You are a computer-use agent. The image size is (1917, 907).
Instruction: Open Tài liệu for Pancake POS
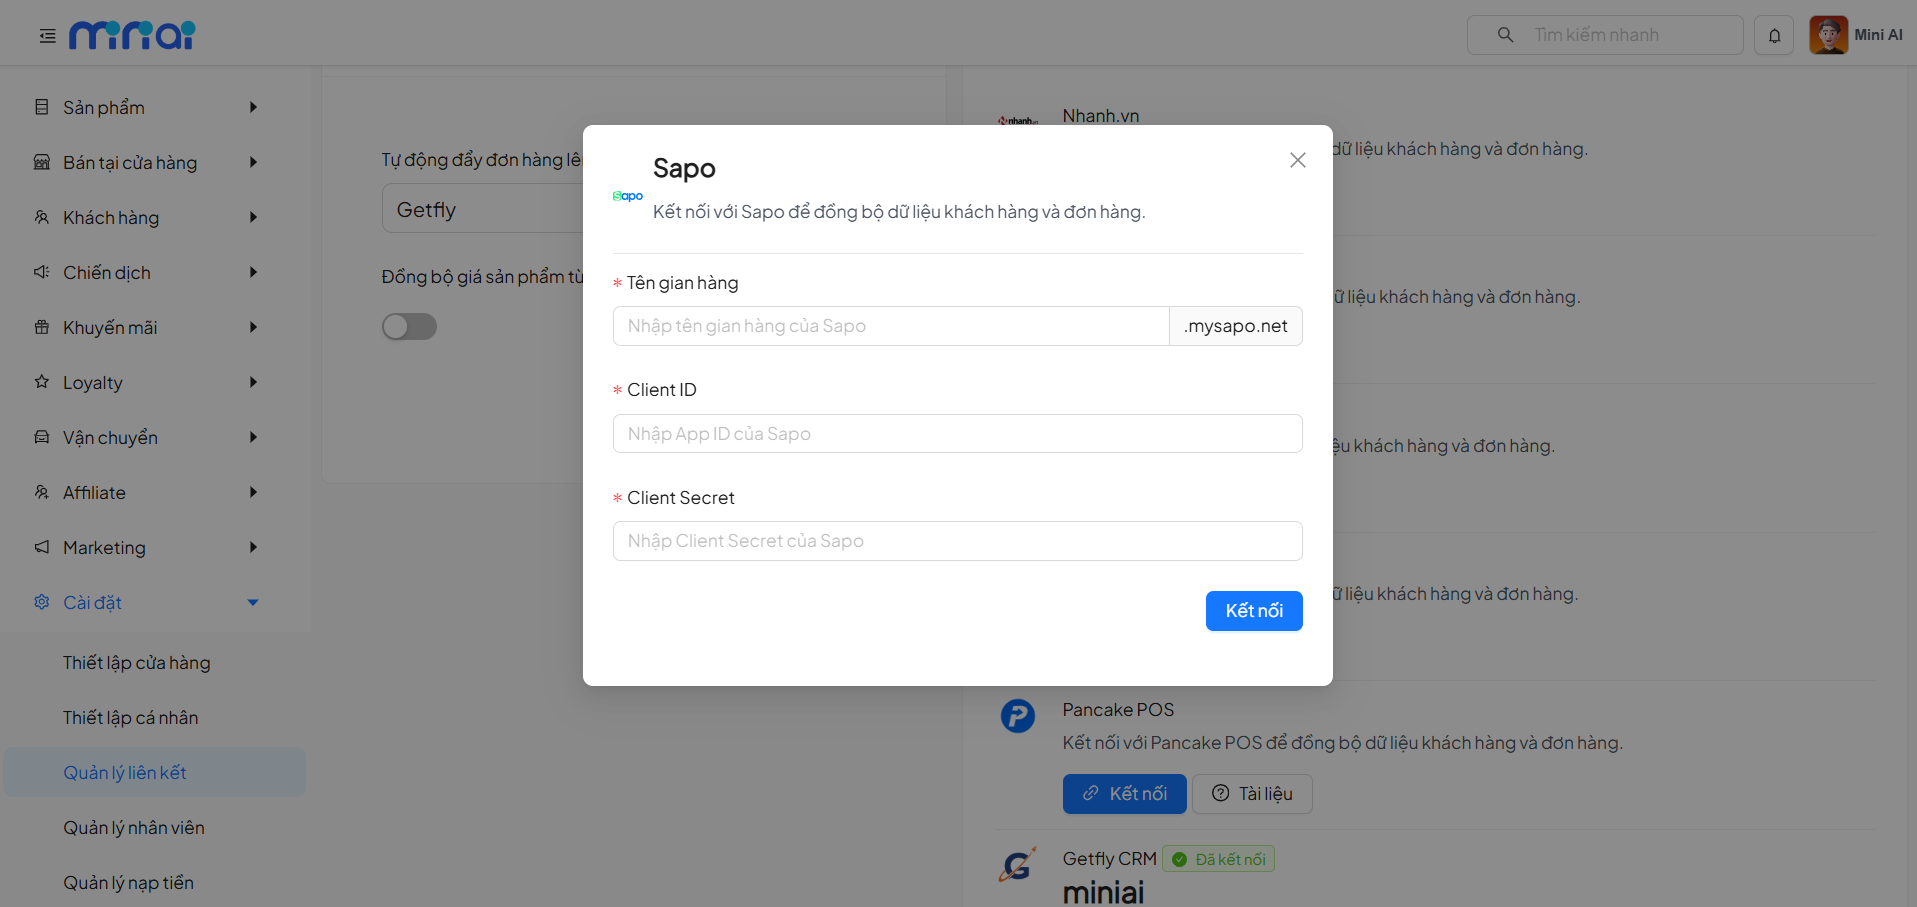click(1252, 793)
